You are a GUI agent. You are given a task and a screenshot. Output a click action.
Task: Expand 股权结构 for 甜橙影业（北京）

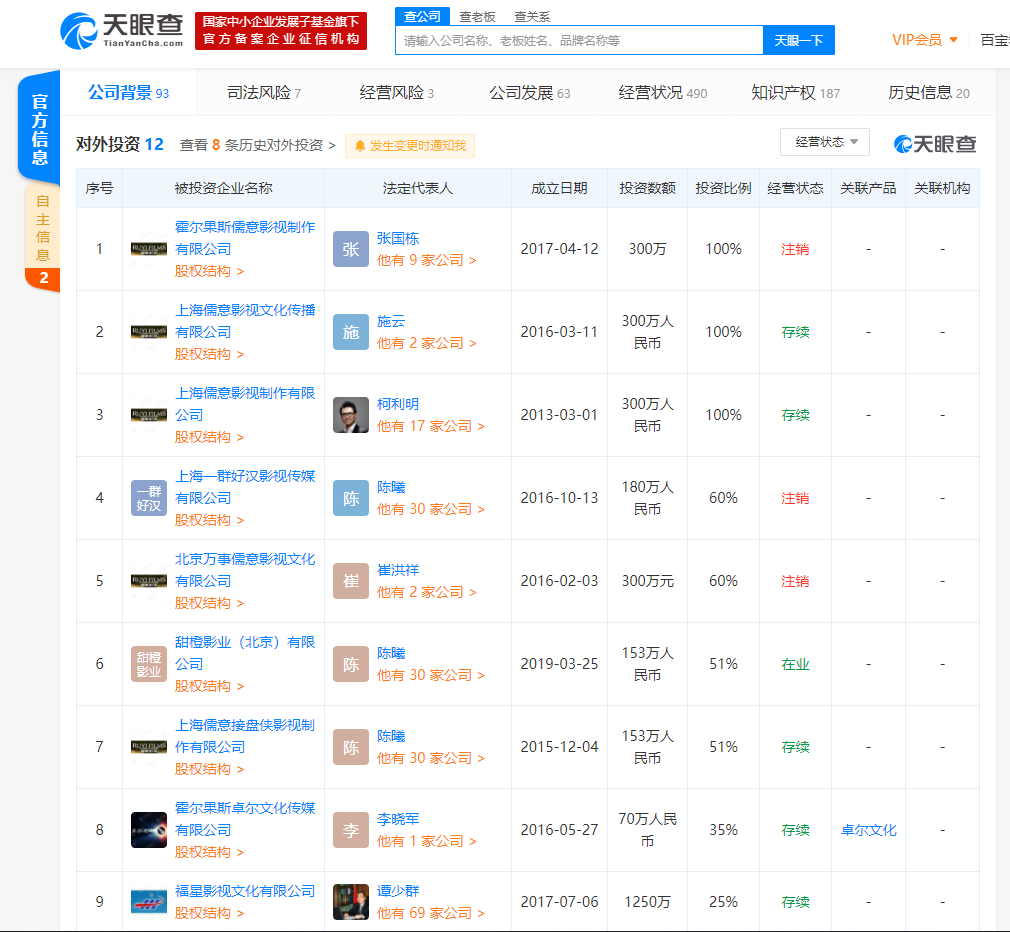(209, 687)
